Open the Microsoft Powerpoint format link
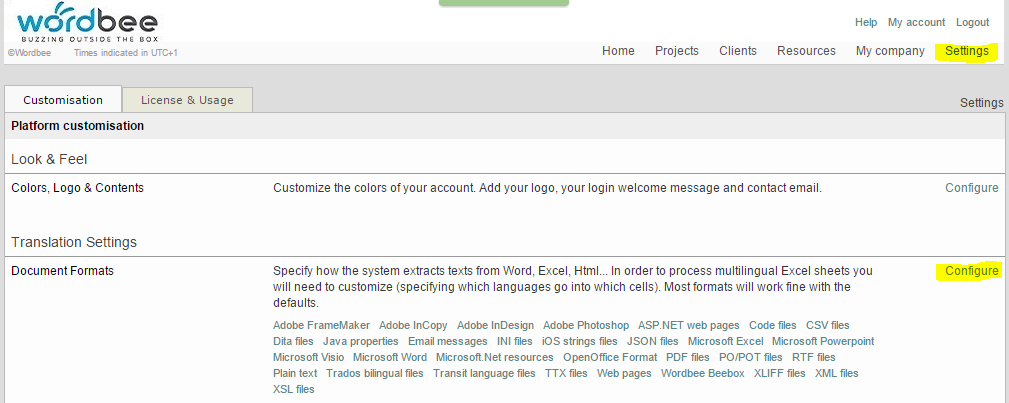Image resolution: width=1009 pixels, height=403 pixels. [x=822, y=341]
